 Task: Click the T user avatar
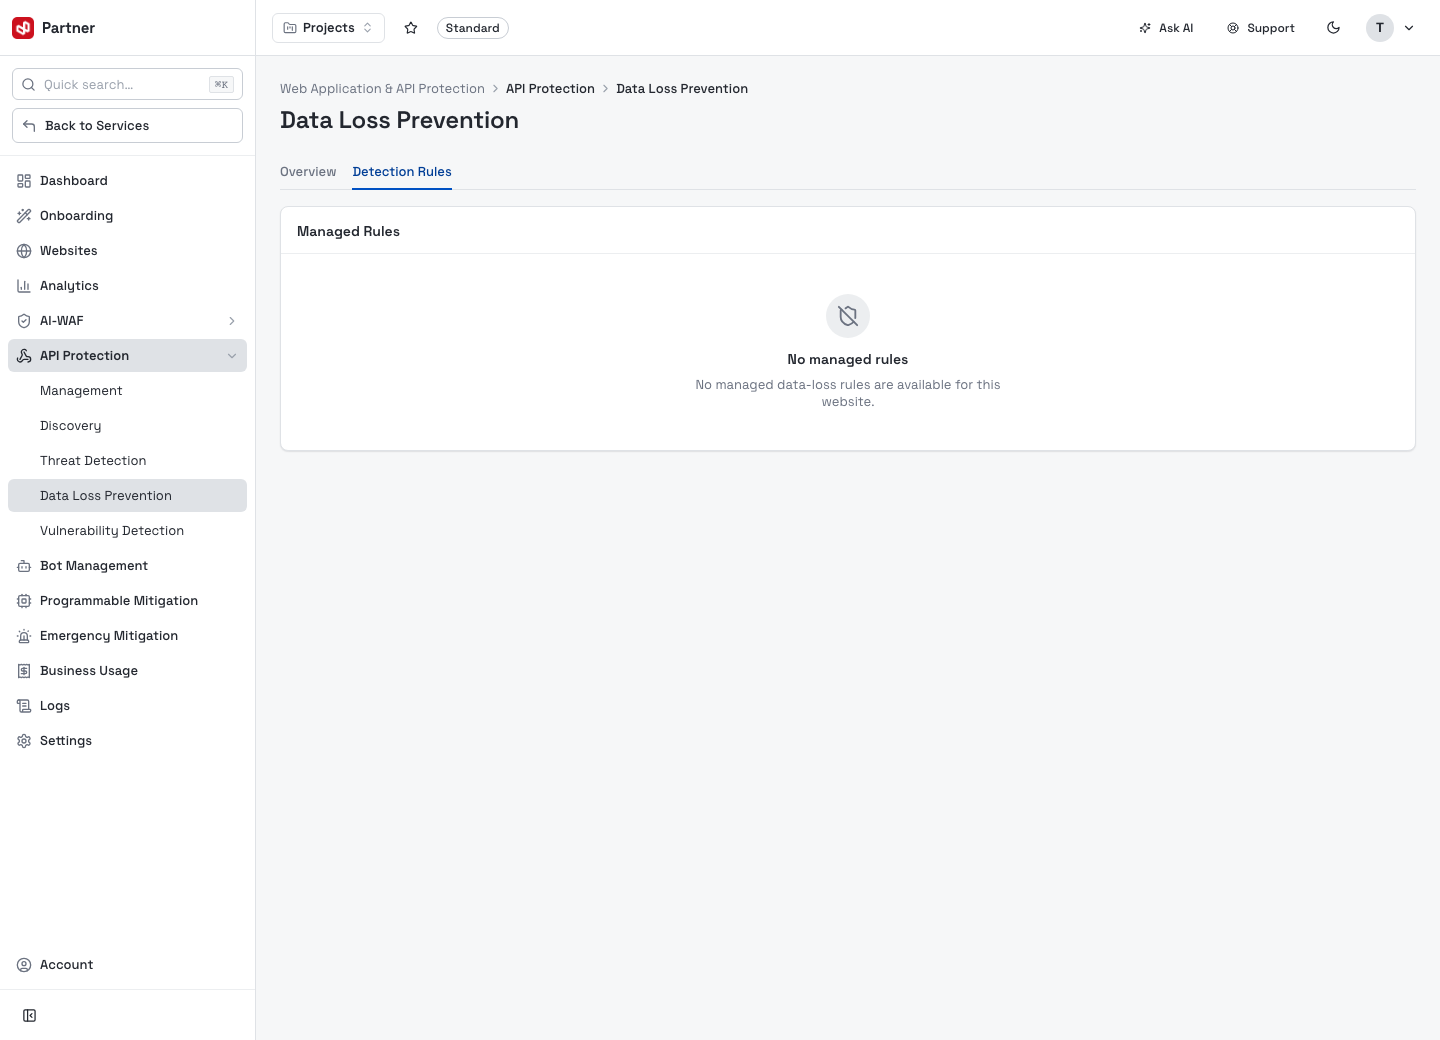(1380, 28)
